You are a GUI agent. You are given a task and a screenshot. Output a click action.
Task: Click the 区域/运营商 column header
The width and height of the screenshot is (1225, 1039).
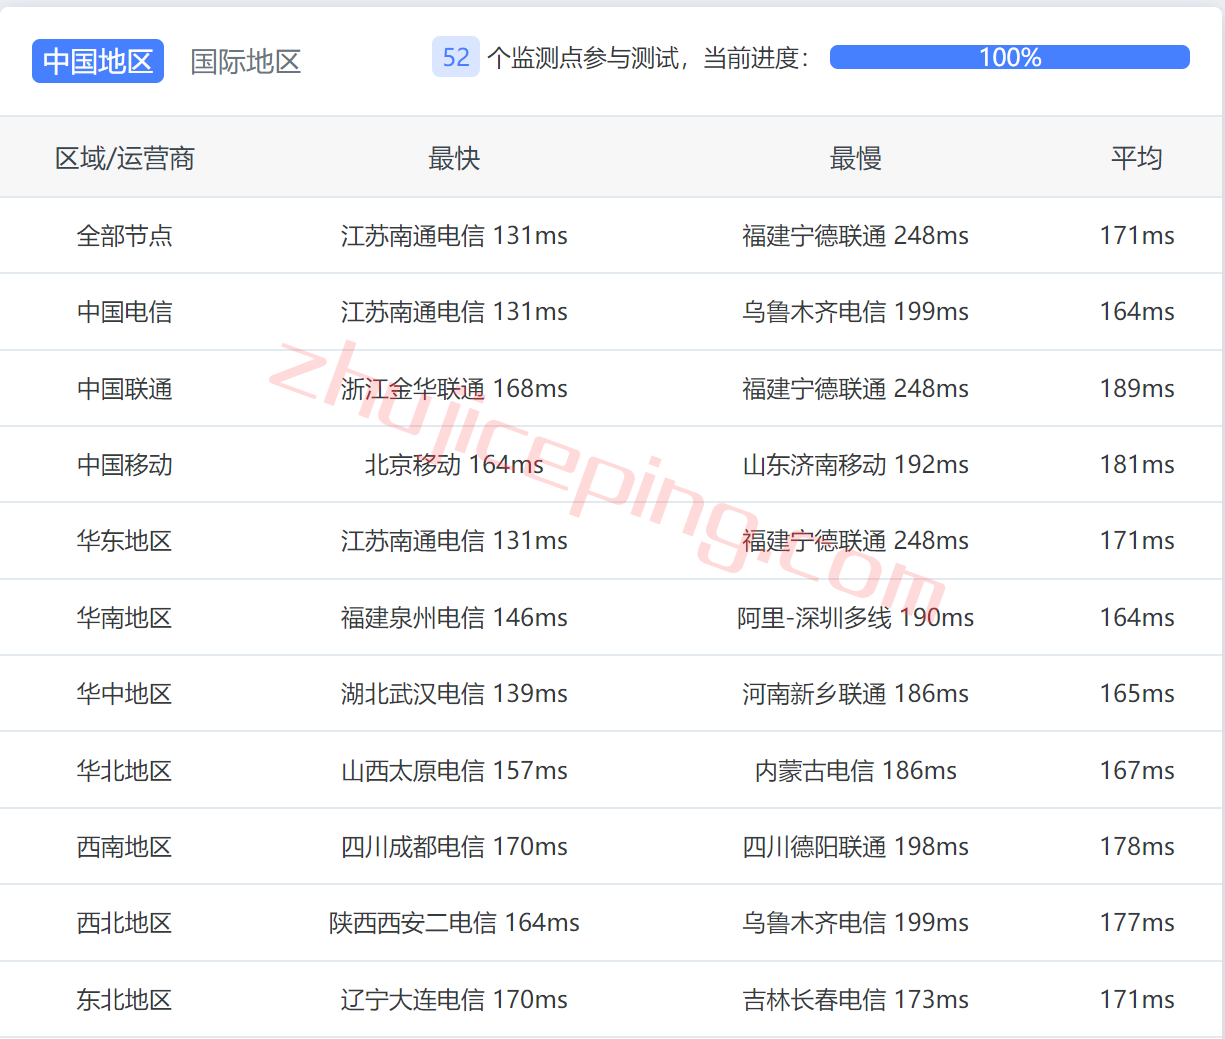click(125, 158)
